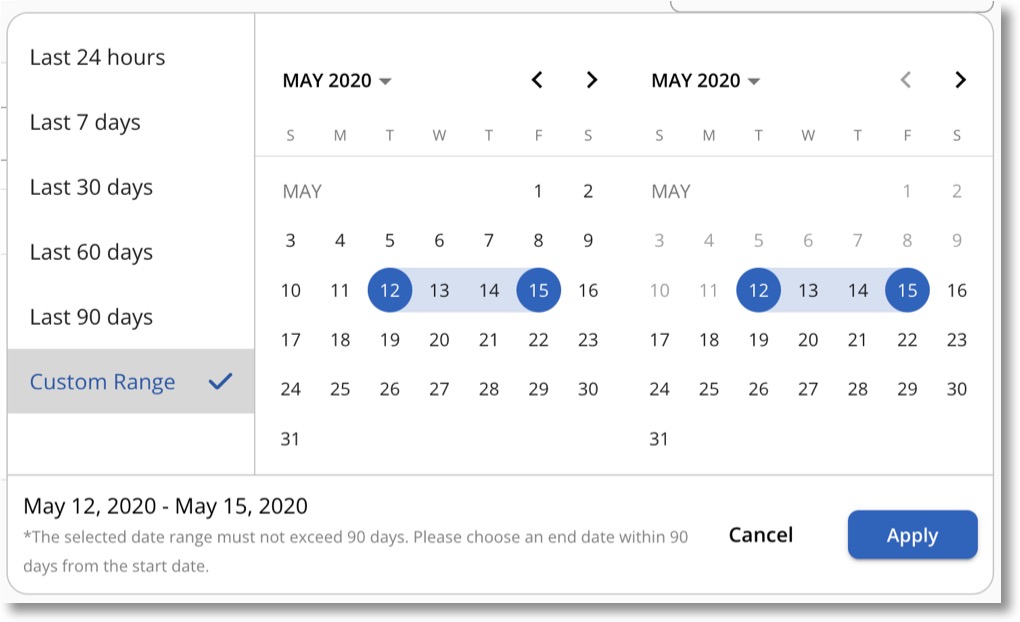Click the Apply button
The image size is (1020, 622).
(912, 535)
